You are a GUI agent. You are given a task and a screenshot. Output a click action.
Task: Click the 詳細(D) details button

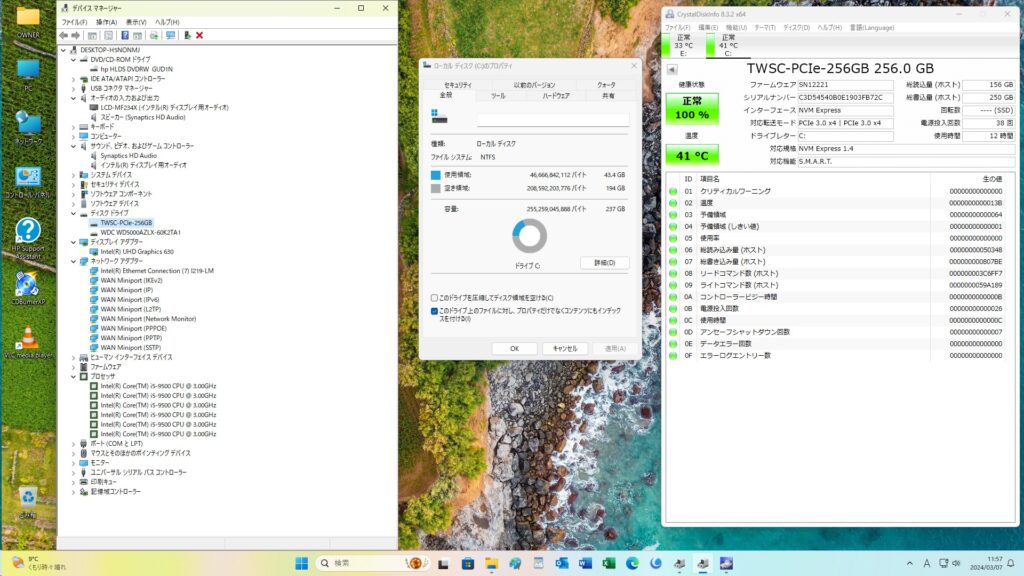(x=604, y=263)
